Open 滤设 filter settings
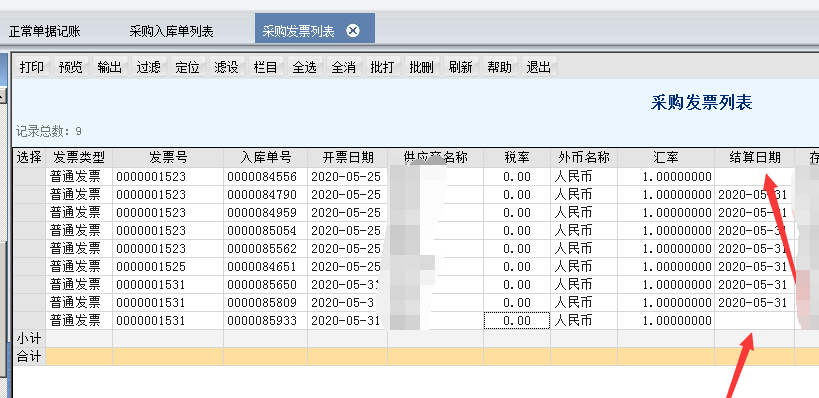819x398 pixels. point(226,67)
